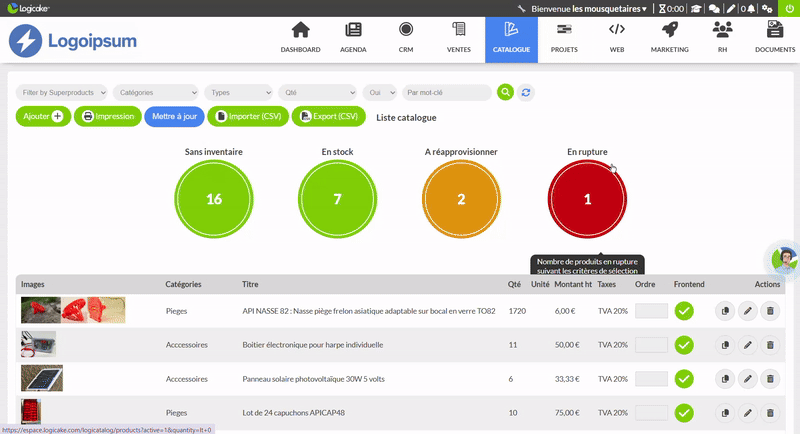The height and width of the screenshot is (434, 800).
Task: Open the chat messages icon
Action: tap(714, 8)
